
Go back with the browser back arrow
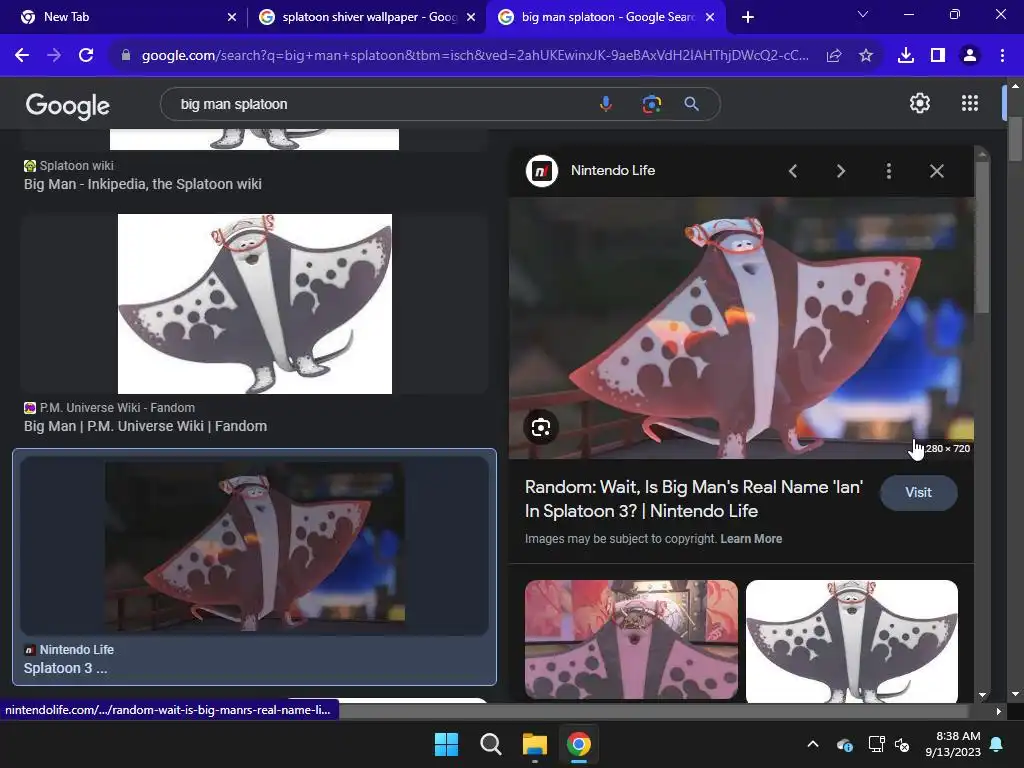pyautogui.click(x=22, y=56)
